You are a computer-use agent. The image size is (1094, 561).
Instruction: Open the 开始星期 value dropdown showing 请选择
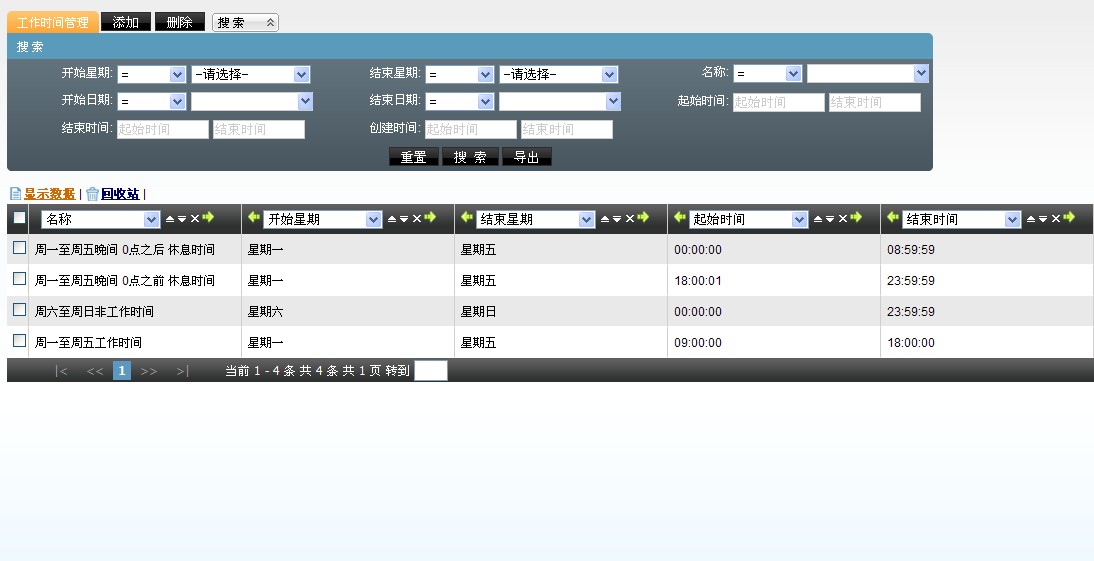click(250, 74)
